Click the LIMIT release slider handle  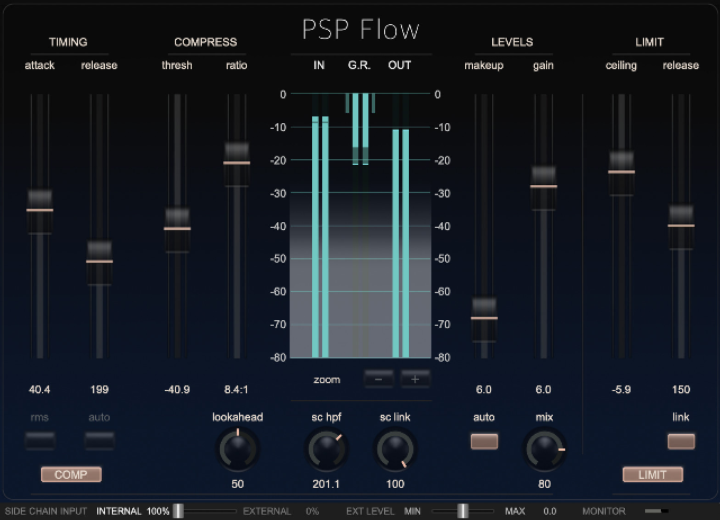click(x=681, y=226)
